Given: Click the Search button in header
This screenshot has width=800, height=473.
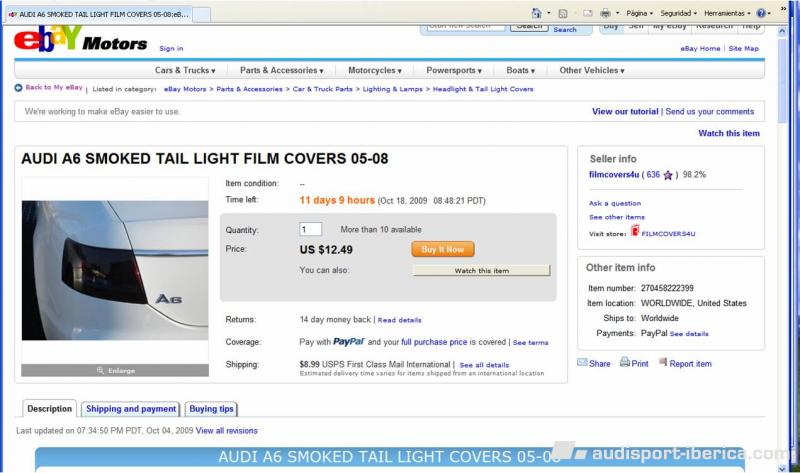Looking at the screenshot, I should [x=529, y=27].
